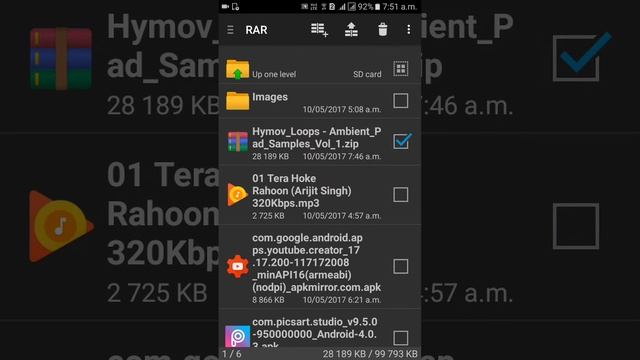Toggle the select-all grid icon
Viewport: 640px width, 360px height.
point(401,69)
